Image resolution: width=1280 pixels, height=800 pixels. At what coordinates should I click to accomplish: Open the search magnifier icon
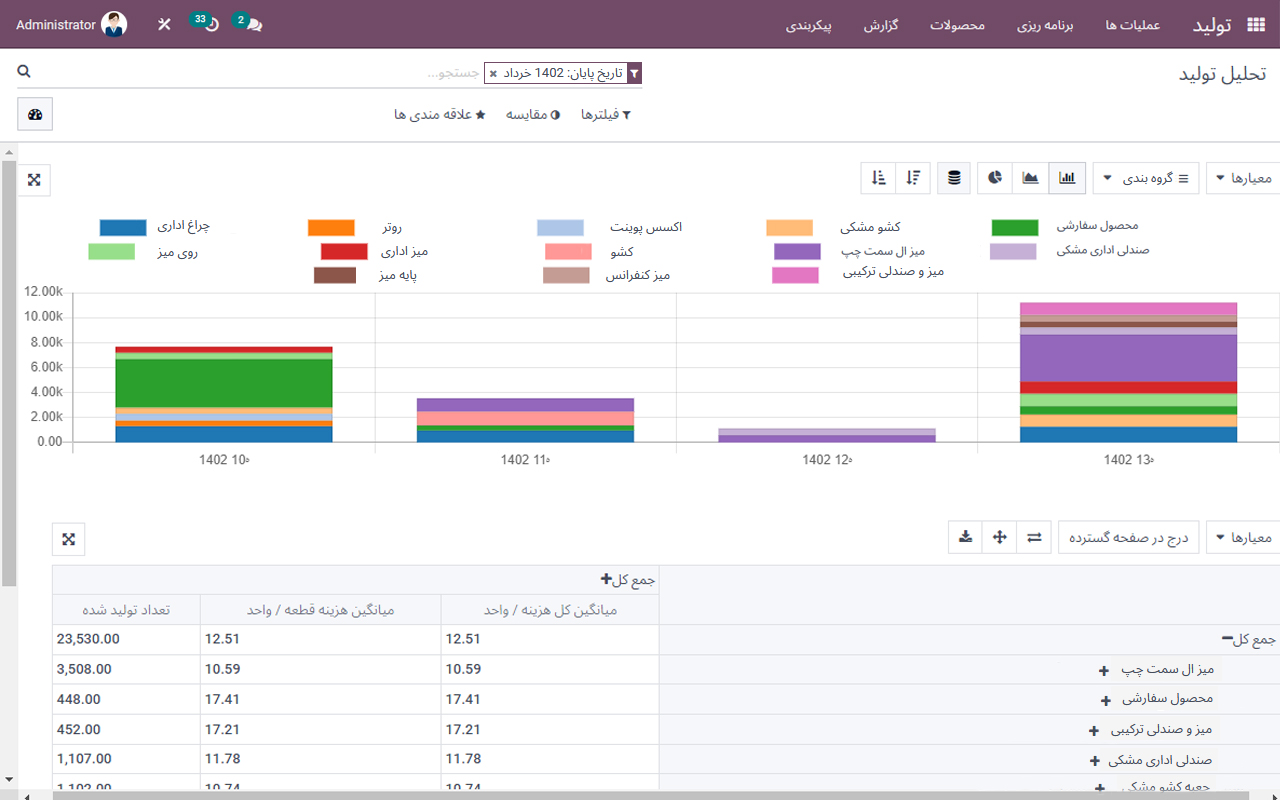click(24, 71)
